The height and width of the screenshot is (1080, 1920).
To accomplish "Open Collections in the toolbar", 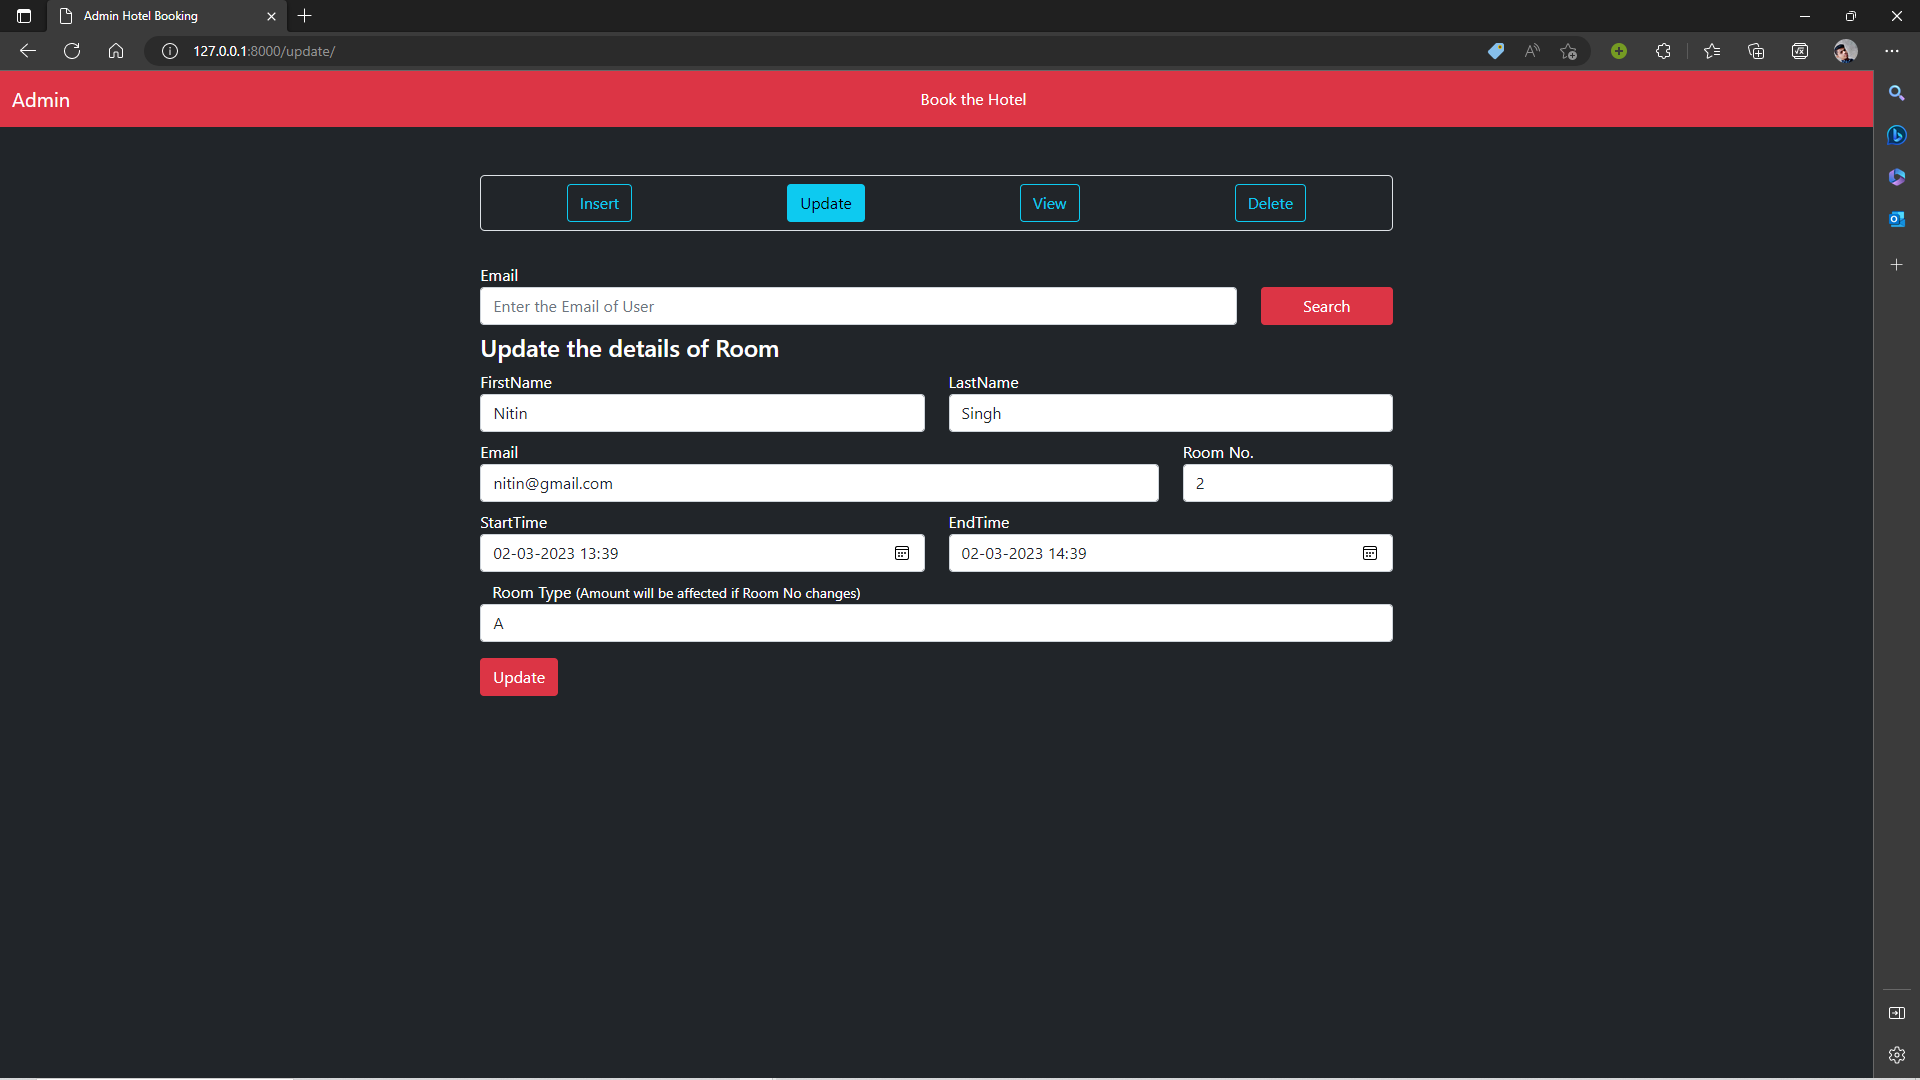I will 1756,51.
